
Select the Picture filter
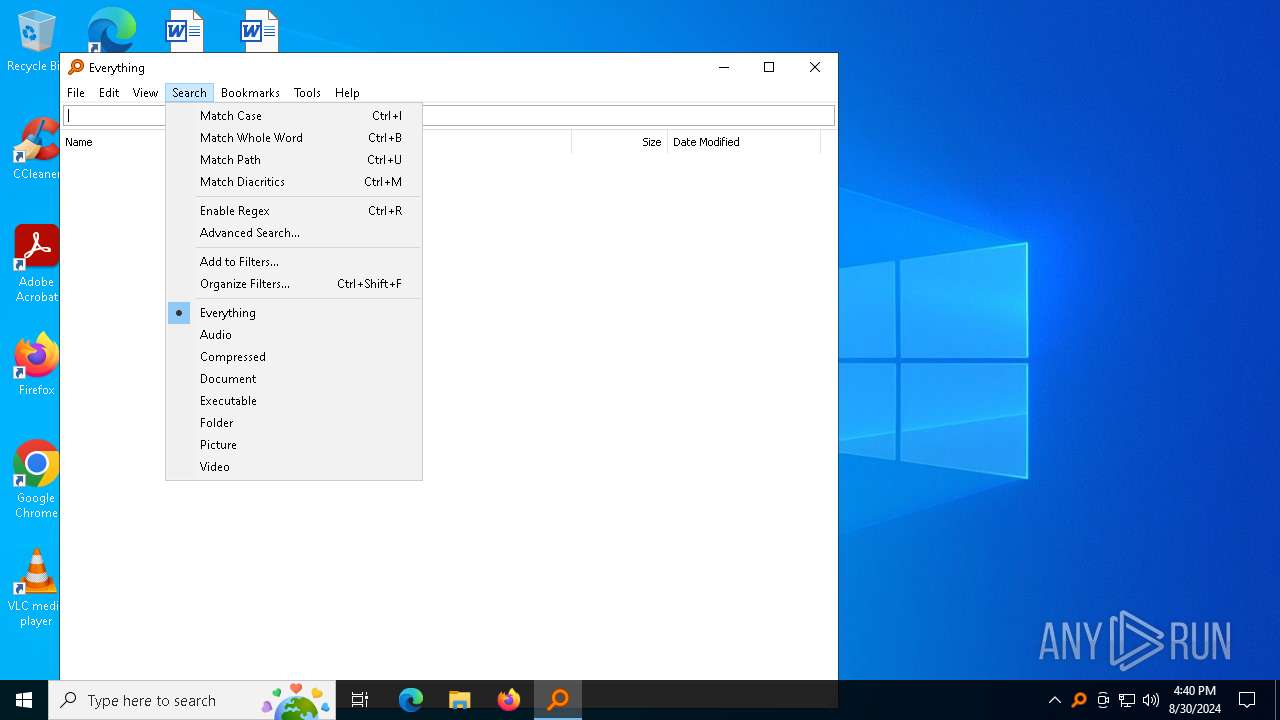294,445
